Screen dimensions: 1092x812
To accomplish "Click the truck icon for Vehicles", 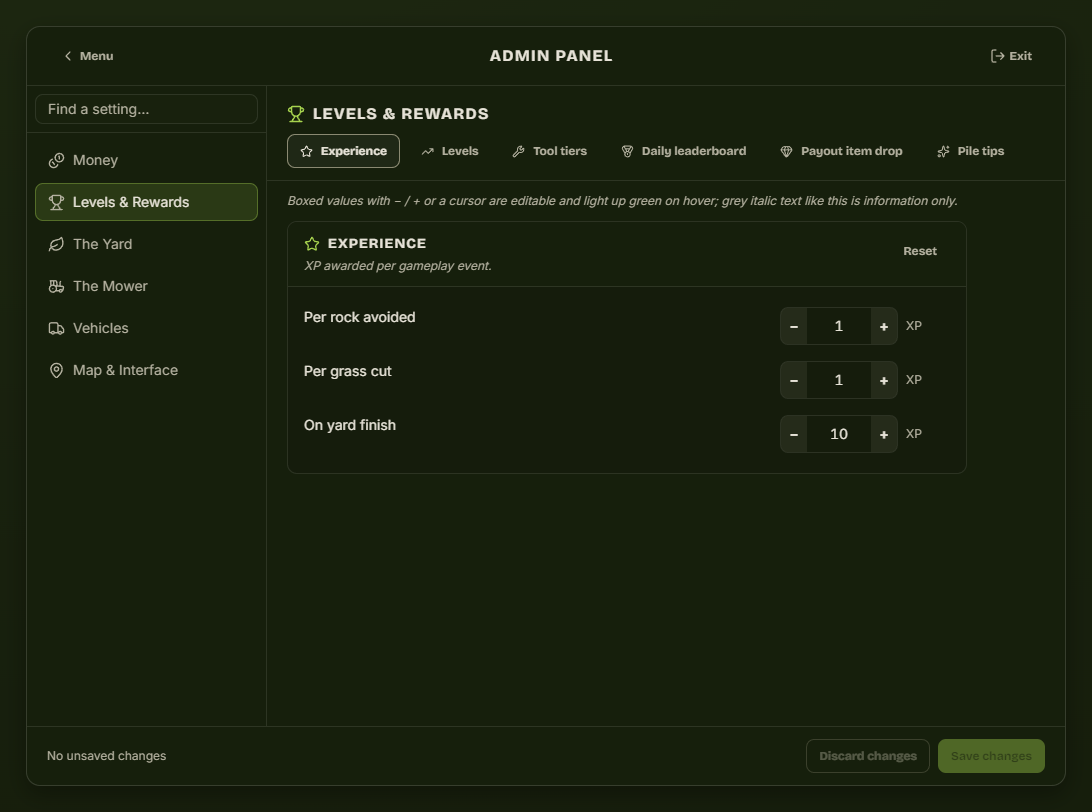I will [x=56, y=329].
